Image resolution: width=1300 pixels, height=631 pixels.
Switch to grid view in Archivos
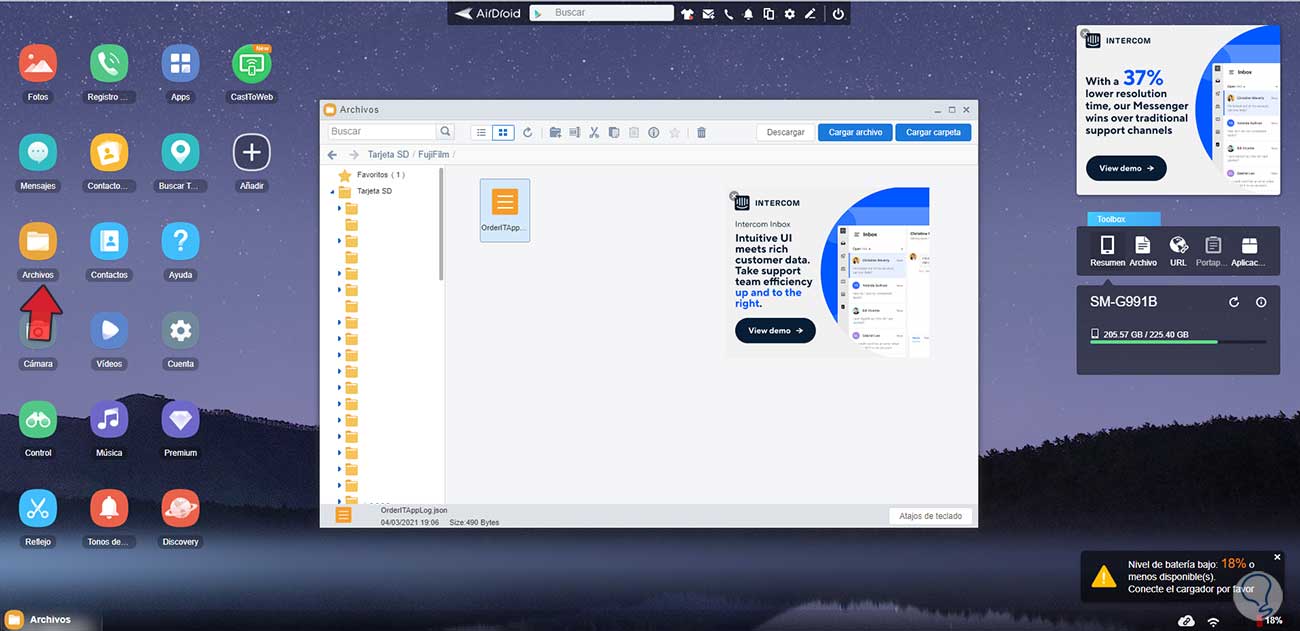click(503, 132)
